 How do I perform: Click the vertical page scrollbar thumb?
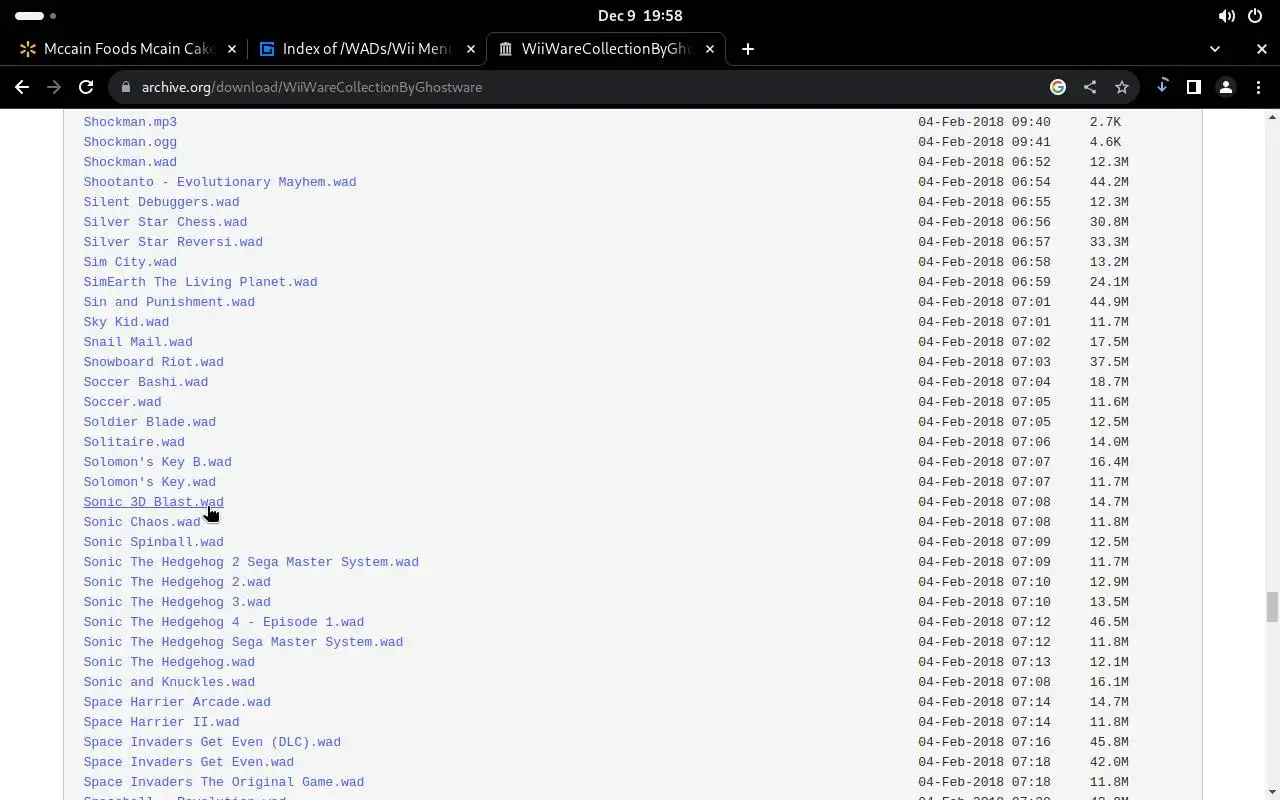pyautogui.click(x=1272, y=607)
